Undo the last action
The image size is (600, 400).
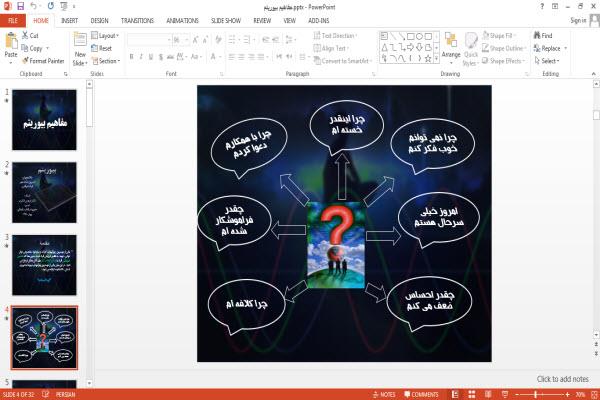(34, 6)
